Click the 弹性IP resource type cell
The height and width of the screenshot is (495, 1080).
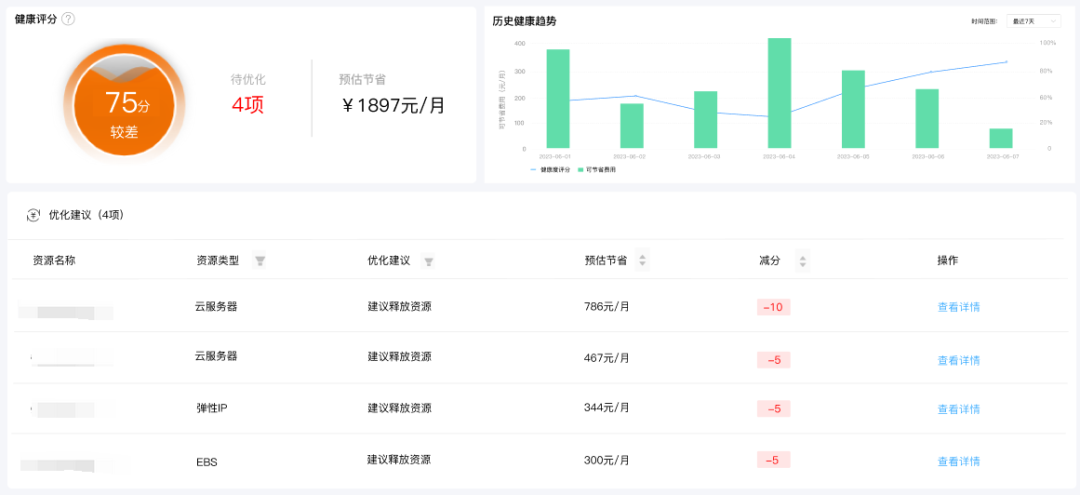tap(212, 408)
